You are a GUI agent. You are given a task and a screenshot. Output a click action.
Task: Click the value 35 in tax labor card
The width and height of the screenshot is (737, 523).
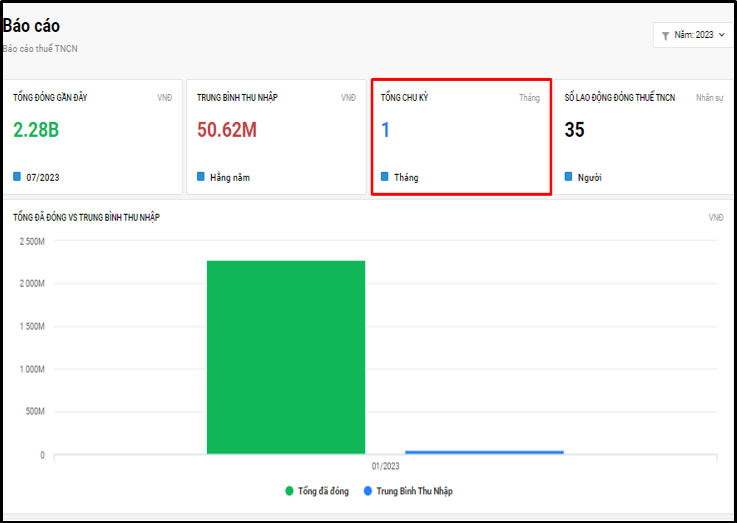pyautogui.click(x=574, y=130)
